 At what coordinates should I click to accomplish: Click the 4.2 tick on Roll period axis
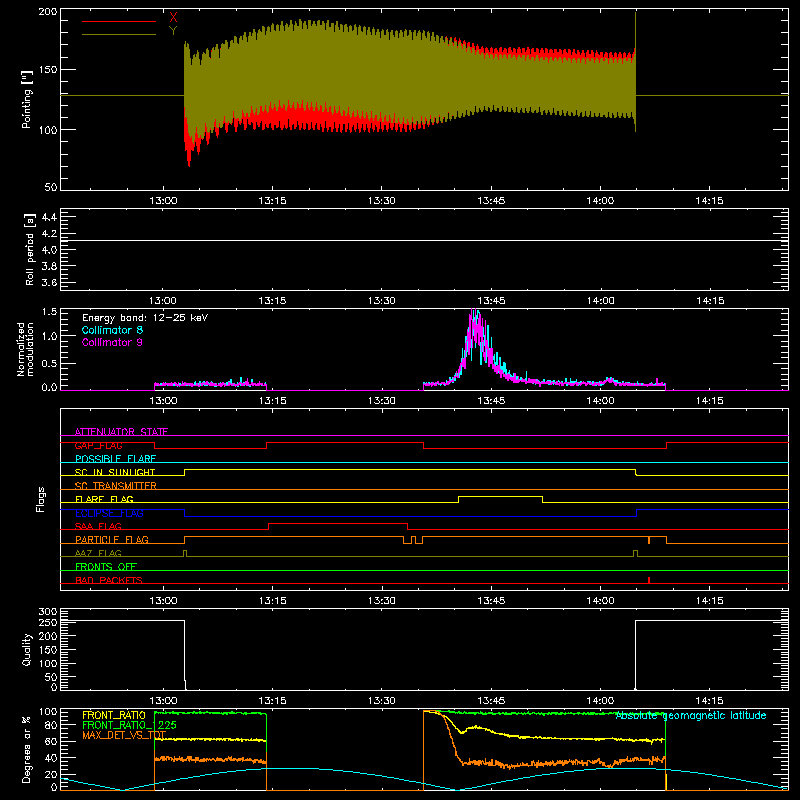click(x=49, y=233)
